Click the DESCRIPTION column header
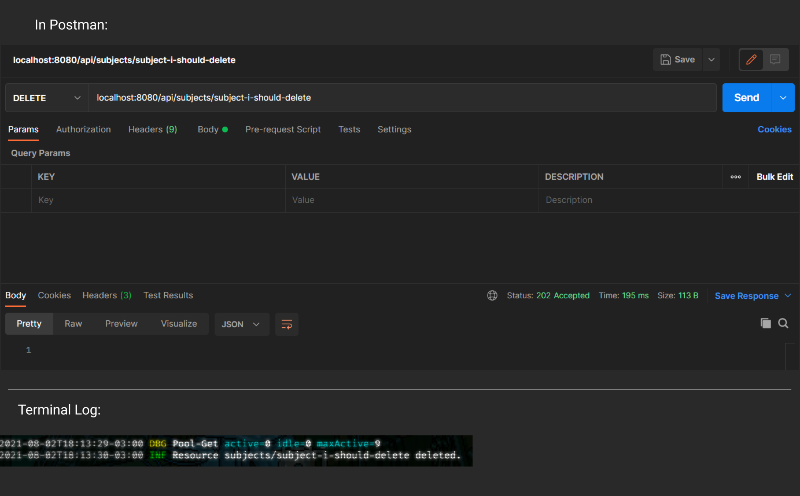800x496 pixels. pos(574,177)
